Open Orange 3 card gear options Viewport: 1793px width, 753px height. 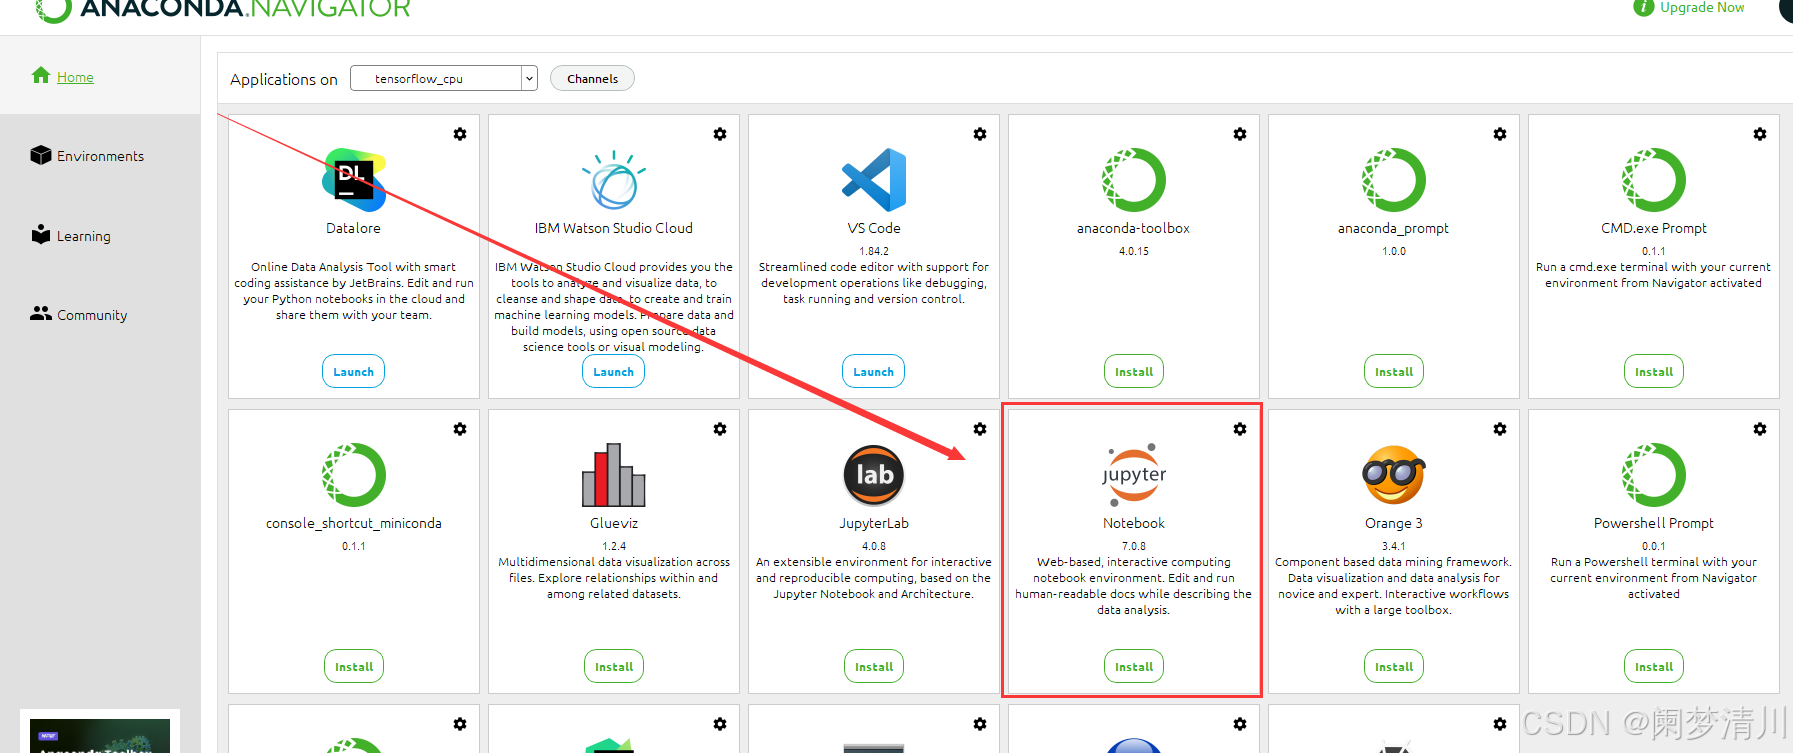(x=1500, y=429)
